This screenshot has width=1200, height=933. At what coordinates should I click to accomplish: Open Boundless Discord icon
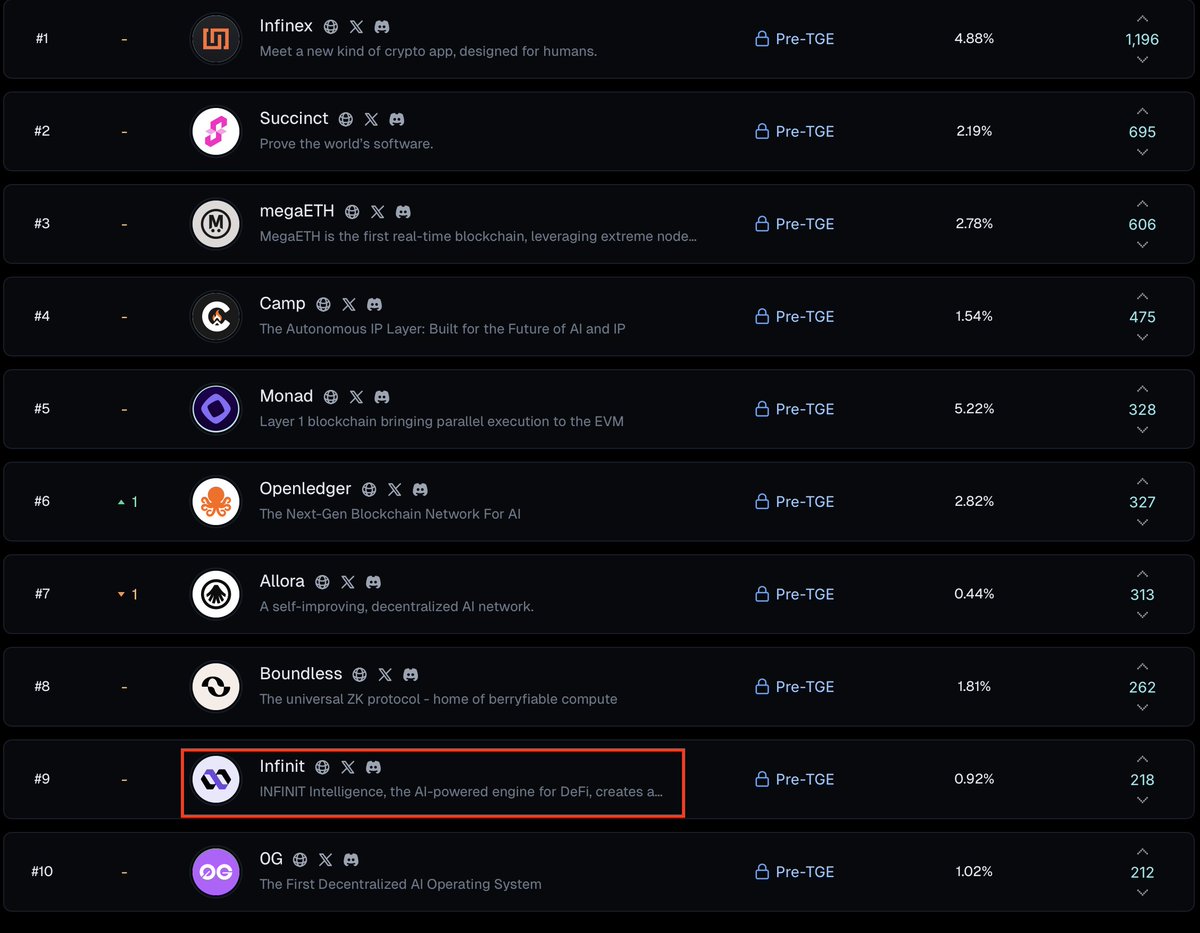[410, 675]
